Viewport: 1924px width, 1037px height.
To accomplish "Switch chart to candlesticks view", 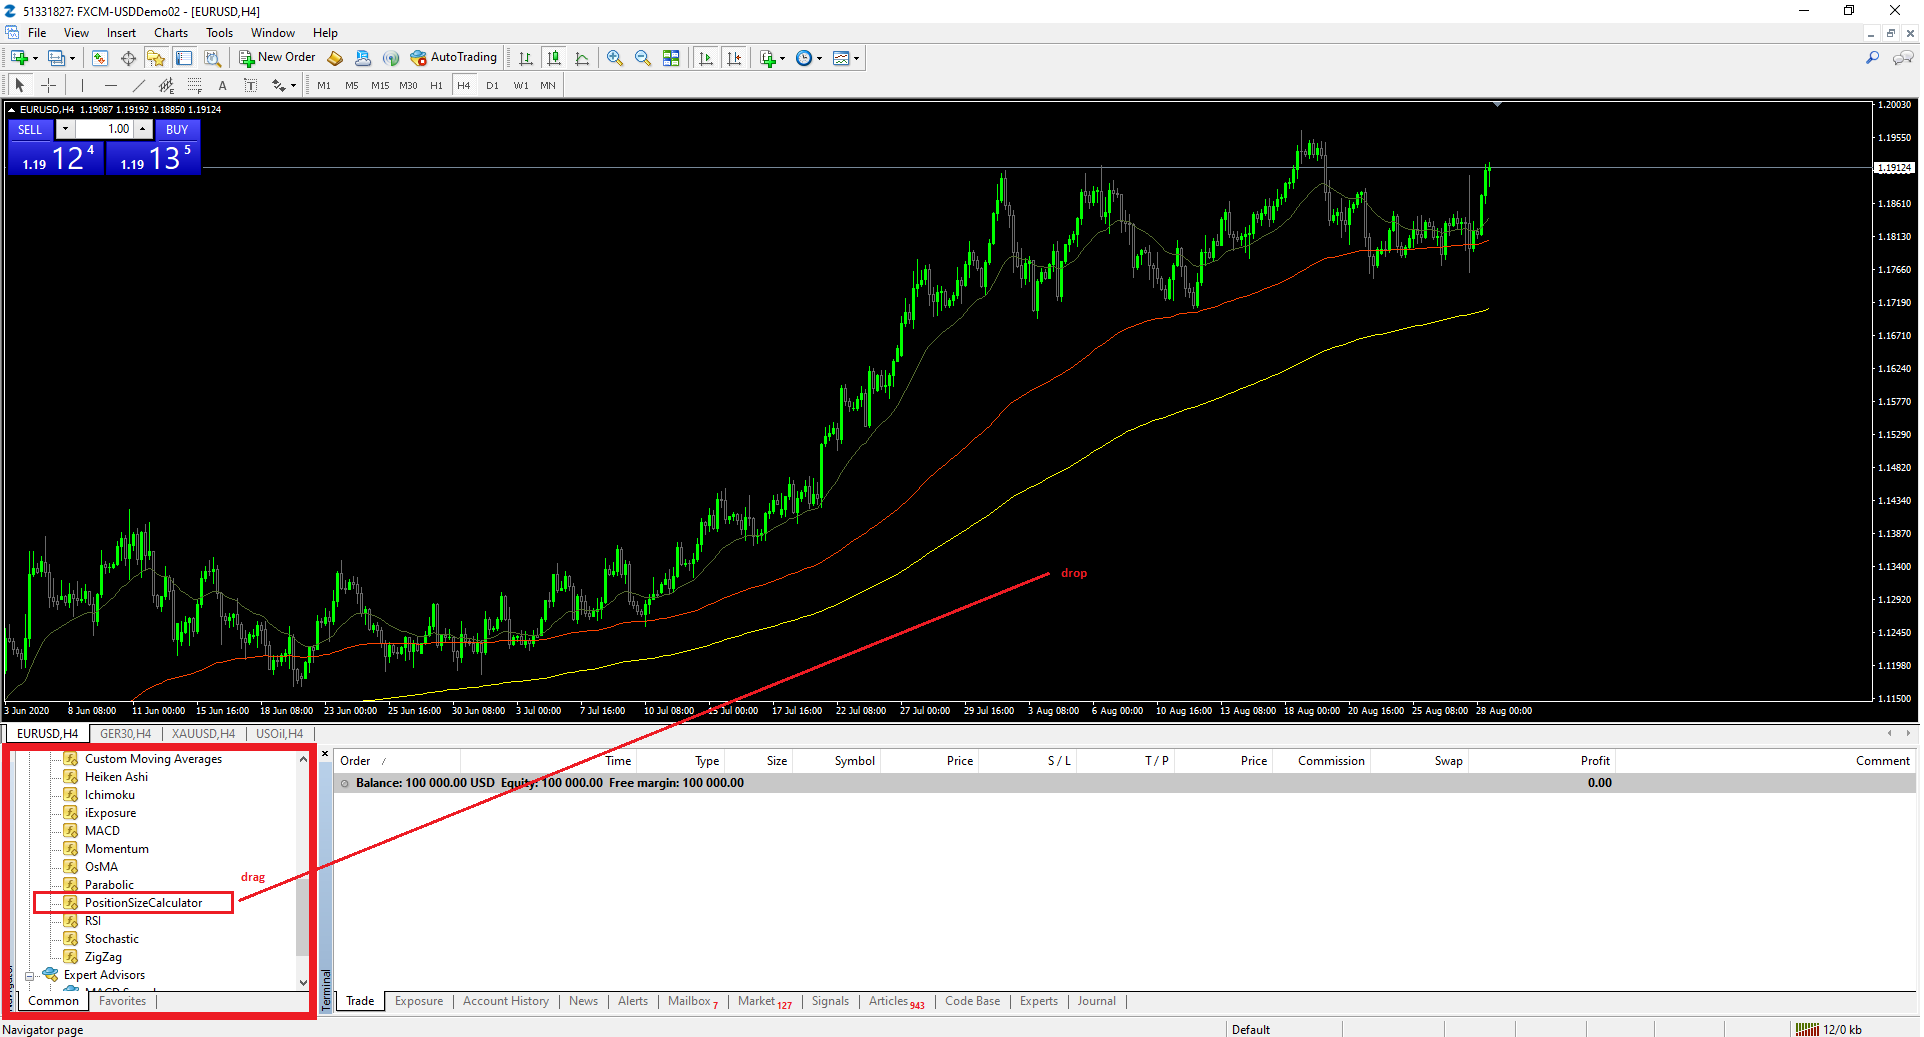I will (554, 58).
